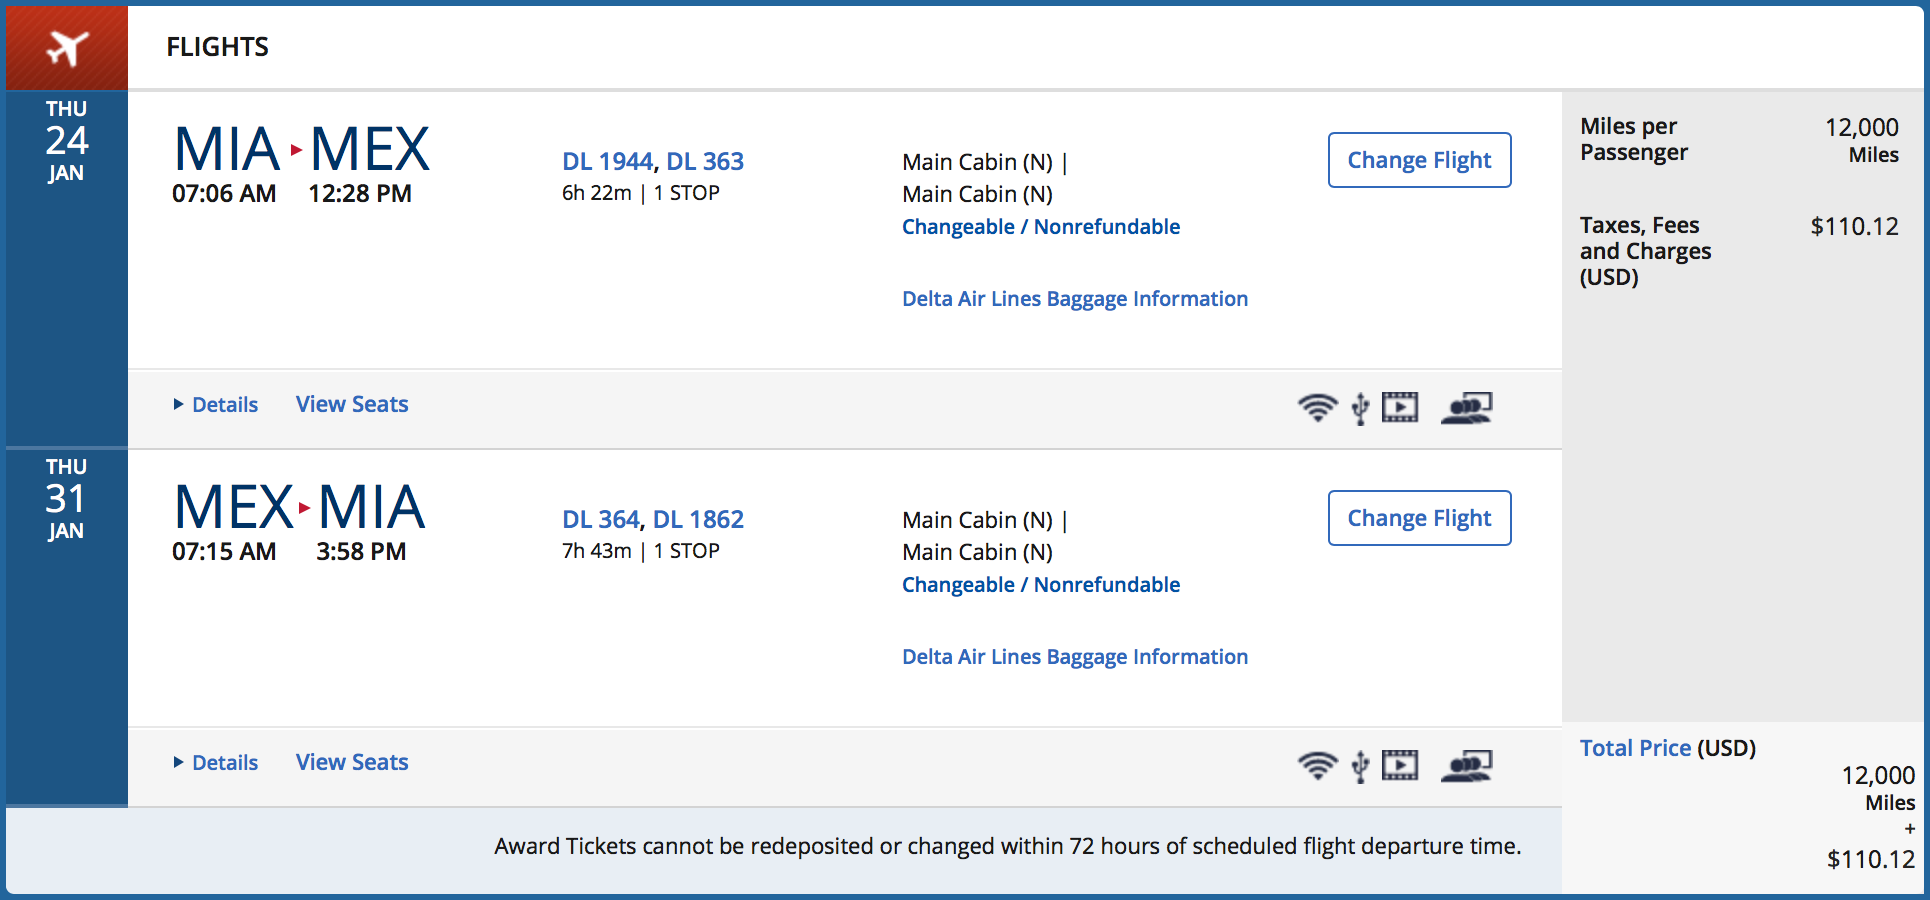
Task: Open outbound Changeable / Nonrefundable fare rules
Action: point(1040,227)
